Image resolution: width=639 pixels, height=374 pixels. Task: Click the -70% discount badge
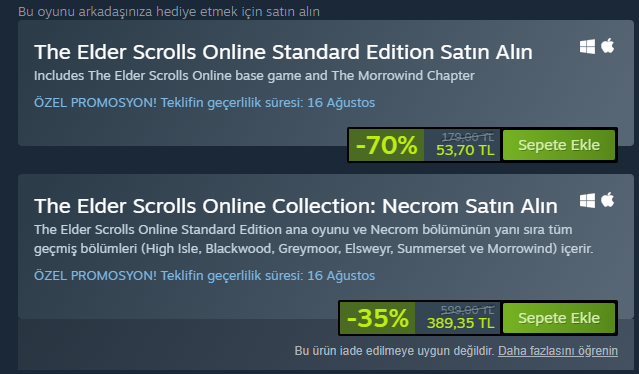coord(386,145)
